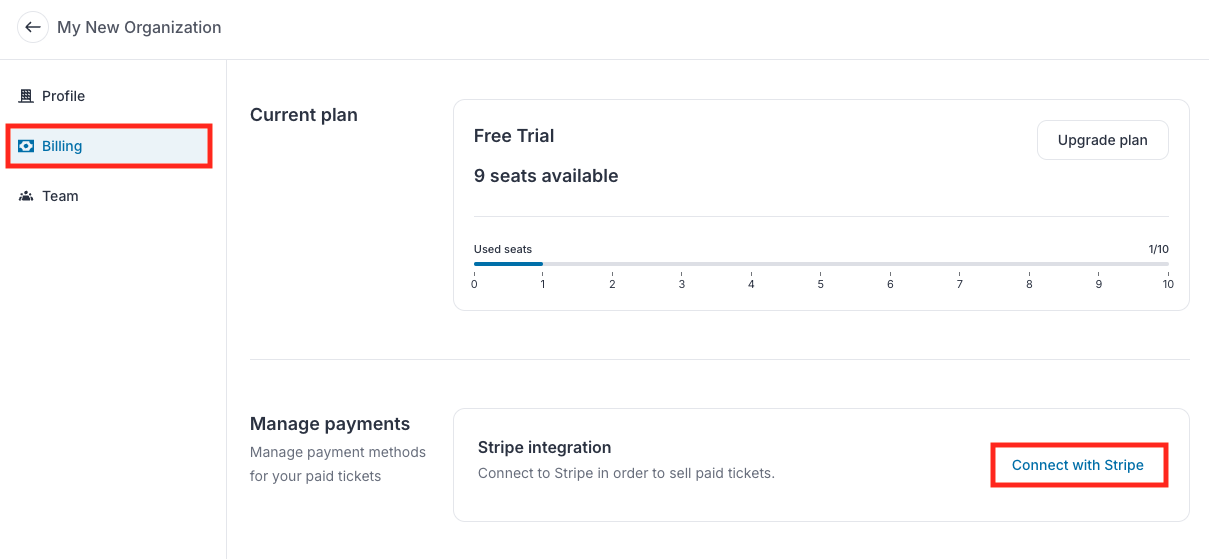Click the Billing card icon
1209x559 pixels.
26,146
